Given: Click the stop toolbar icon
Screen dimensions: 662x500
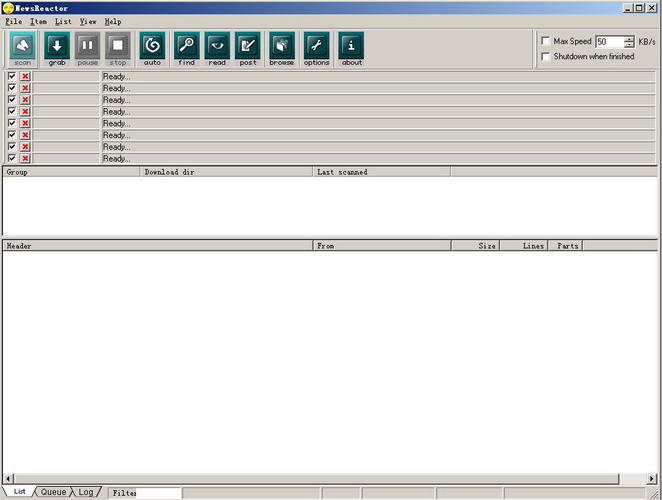Looking at the screenshot, I should tap(118, 49).
